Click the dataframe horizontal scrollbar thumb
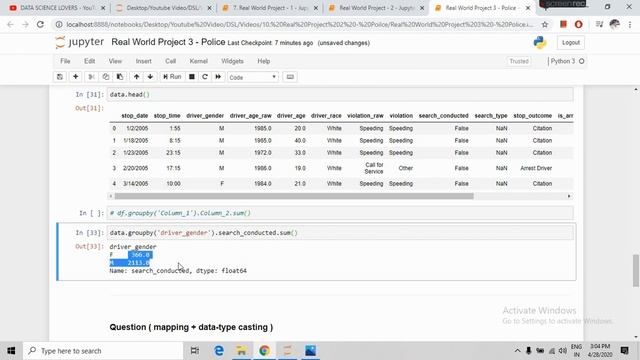The height and width of the screenshot is (360, 640). tap(294, 196)
